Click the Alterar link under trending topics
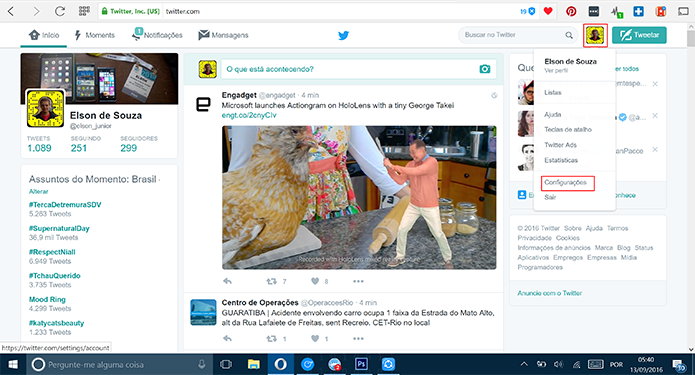The image size is (695, 375). [x=39, y=191]
